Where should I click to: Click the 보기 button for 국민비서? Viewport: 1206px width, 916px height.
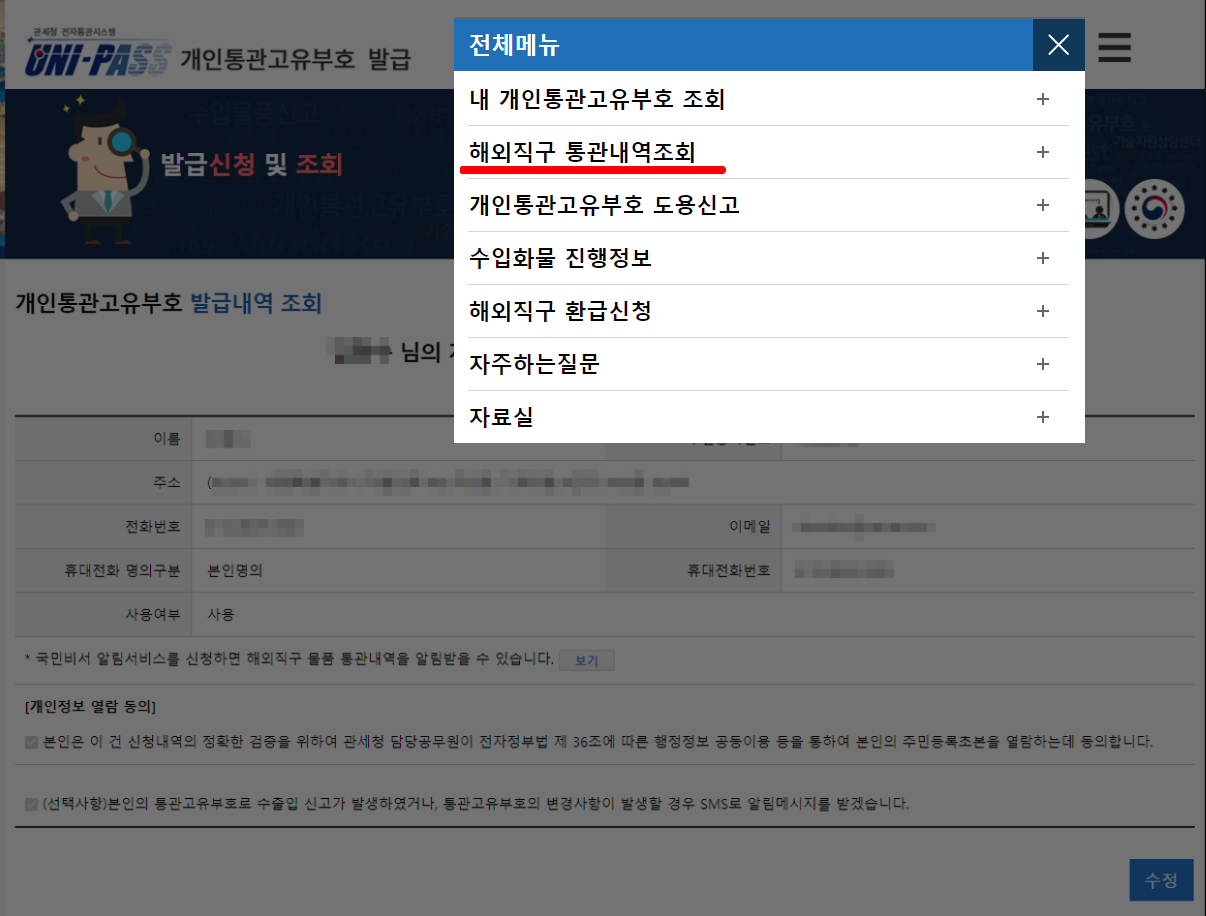point(586,661)
